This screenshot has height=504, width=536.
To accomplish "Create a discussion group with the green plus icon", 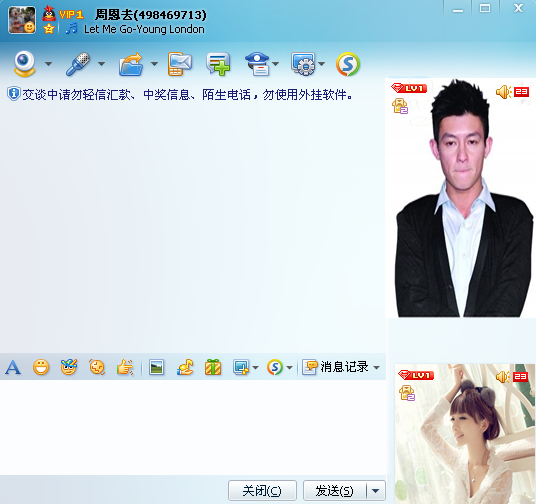I will pyautogui.click(x=218, y=64).
